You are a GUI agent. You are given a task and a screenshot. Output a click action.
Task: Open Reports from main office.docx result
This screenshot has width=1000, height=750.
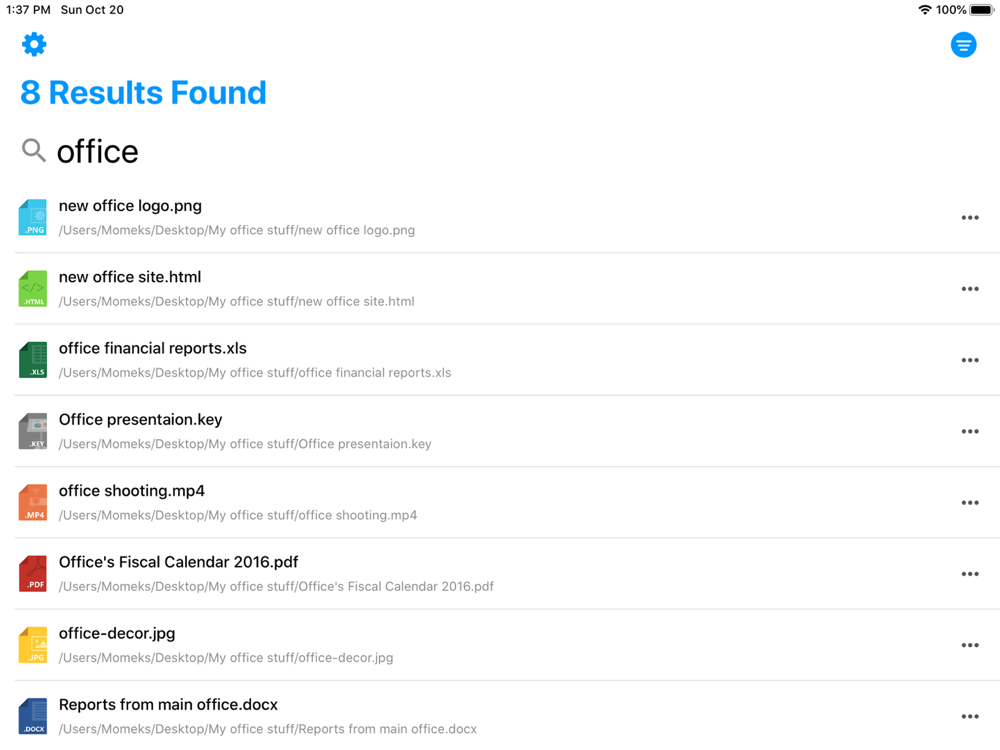click(168, 705)
